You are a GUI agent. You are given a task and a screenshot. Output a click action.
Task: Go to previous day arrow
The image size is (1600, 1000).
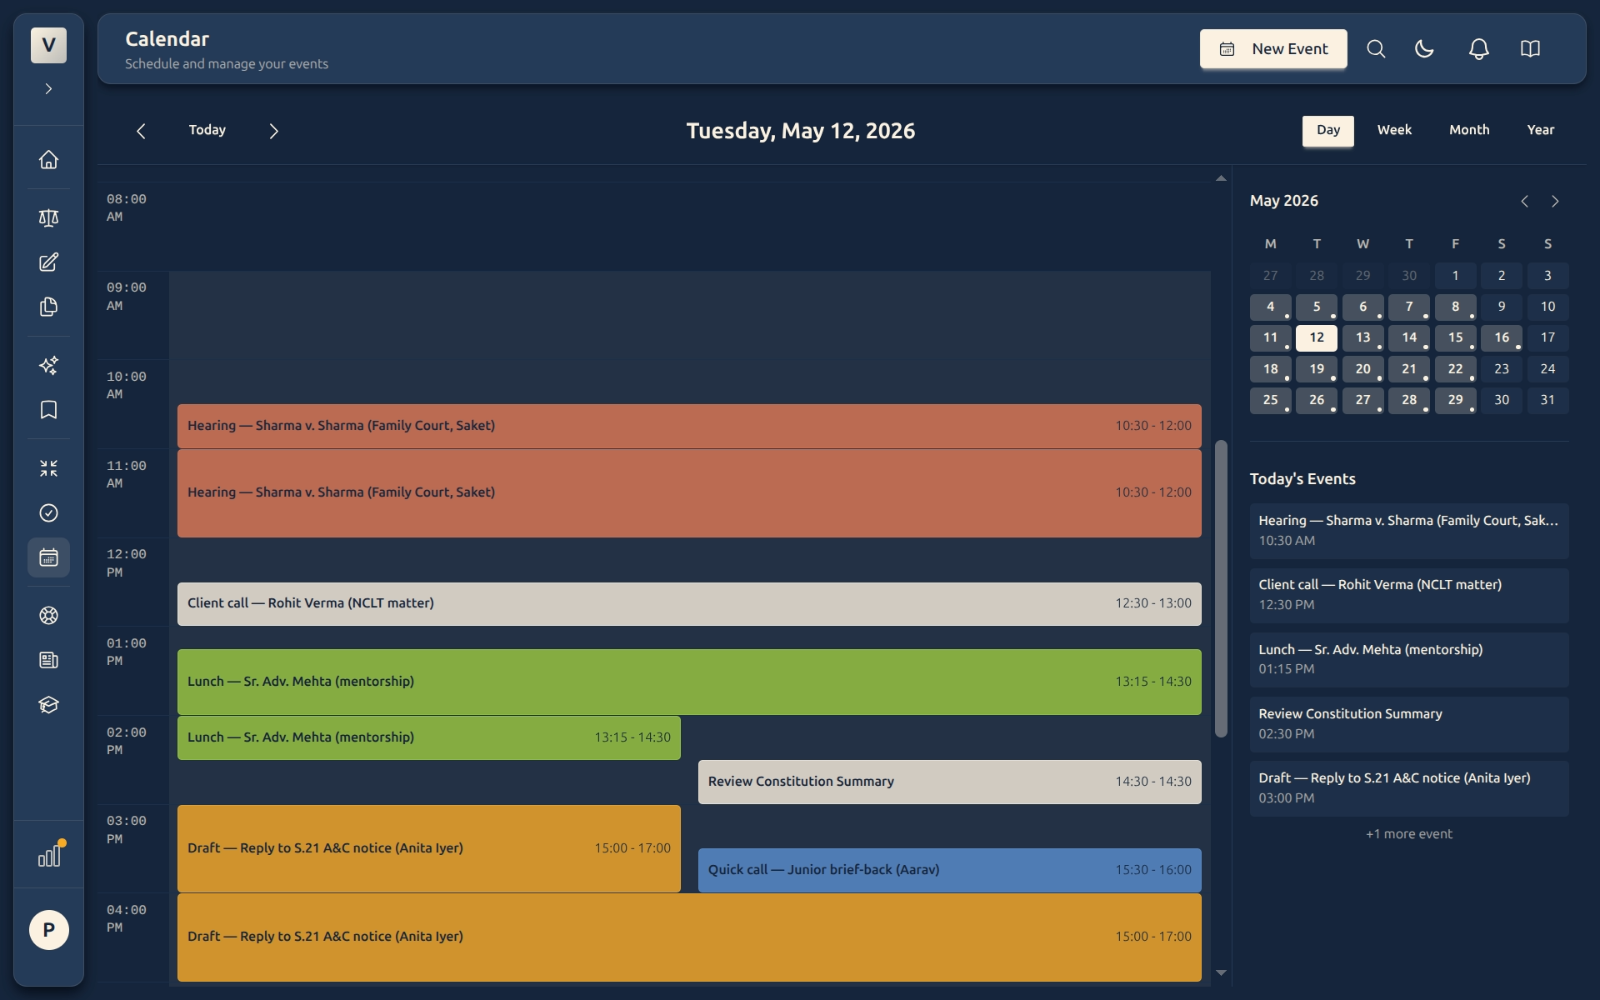tap(141, 131)
